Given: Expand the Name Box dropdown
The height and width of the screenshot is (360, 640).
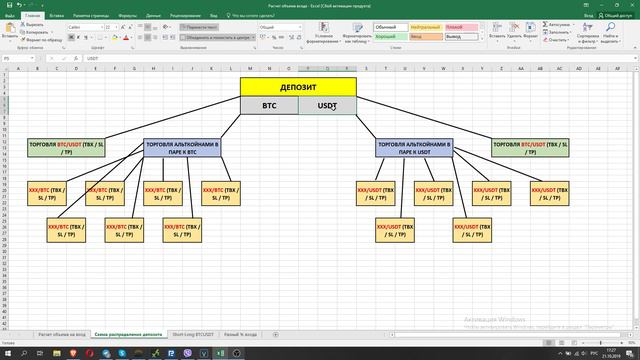Looking at the screenshot, I should 32,58.
